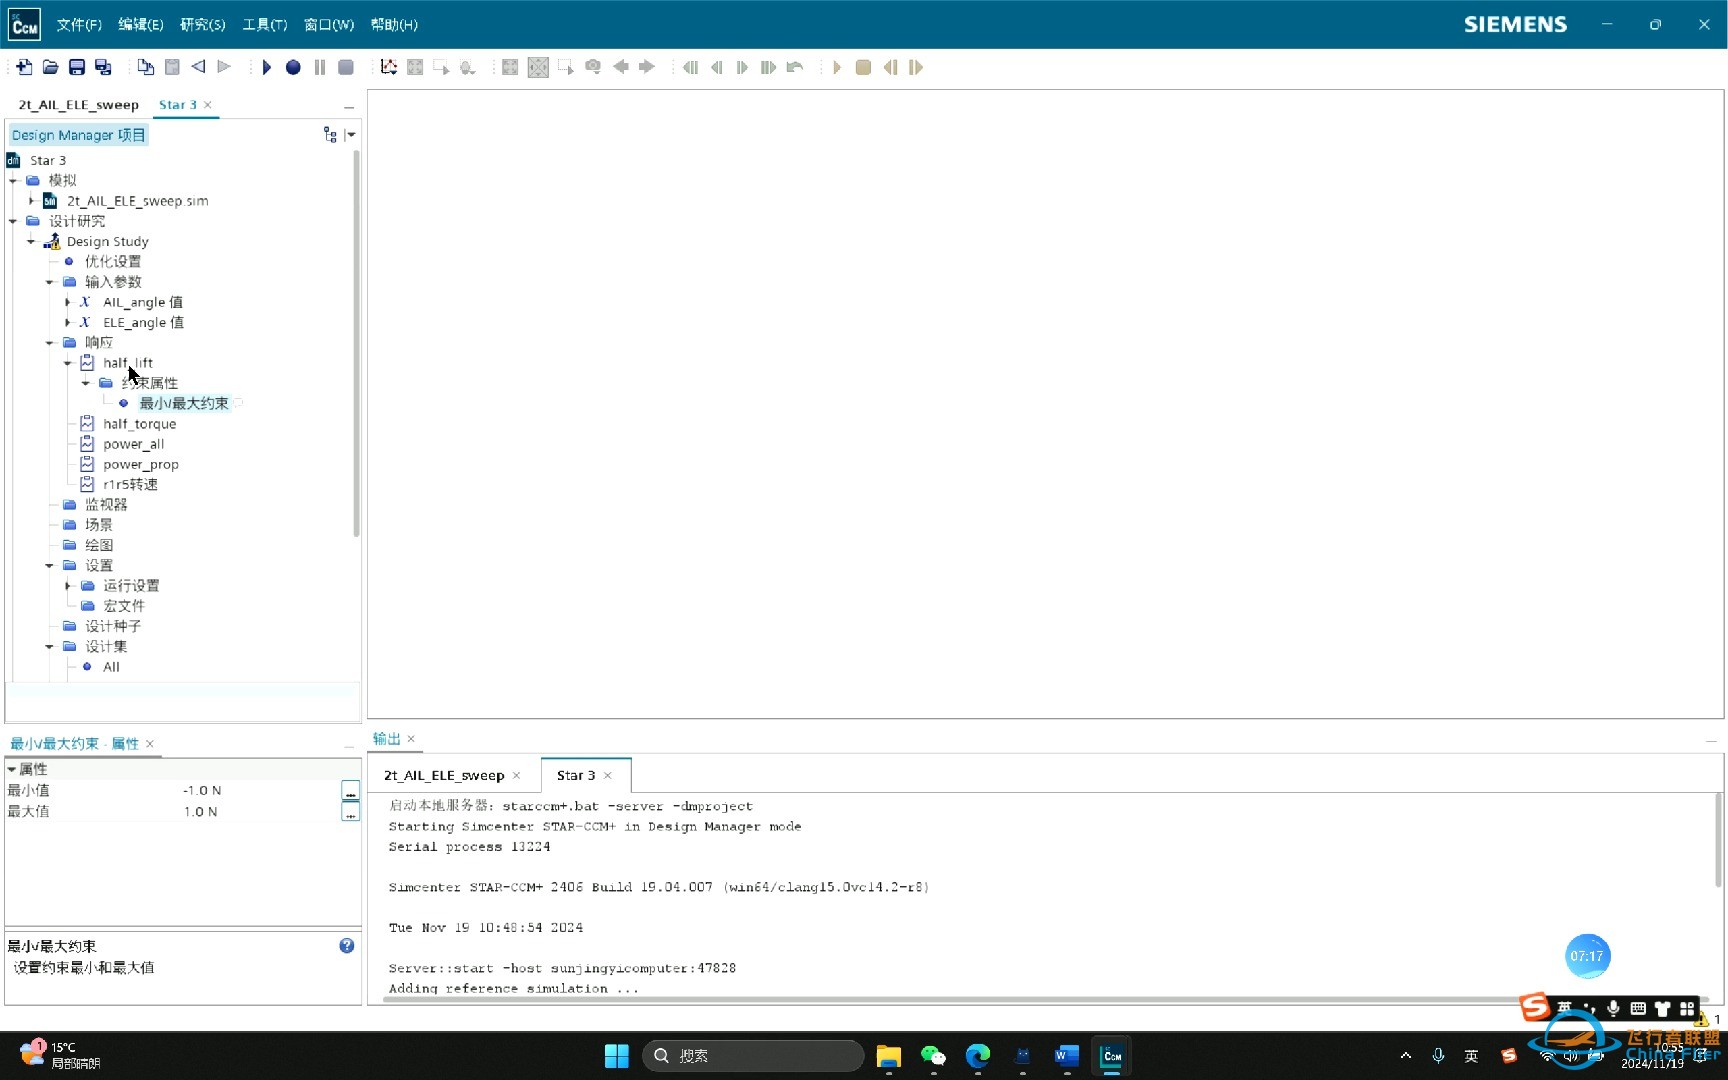The image size is (1728, 1080).
Task: Click the 最大值 value field 1.0 N
Action: pyautogui.click(x=260, y=811)
